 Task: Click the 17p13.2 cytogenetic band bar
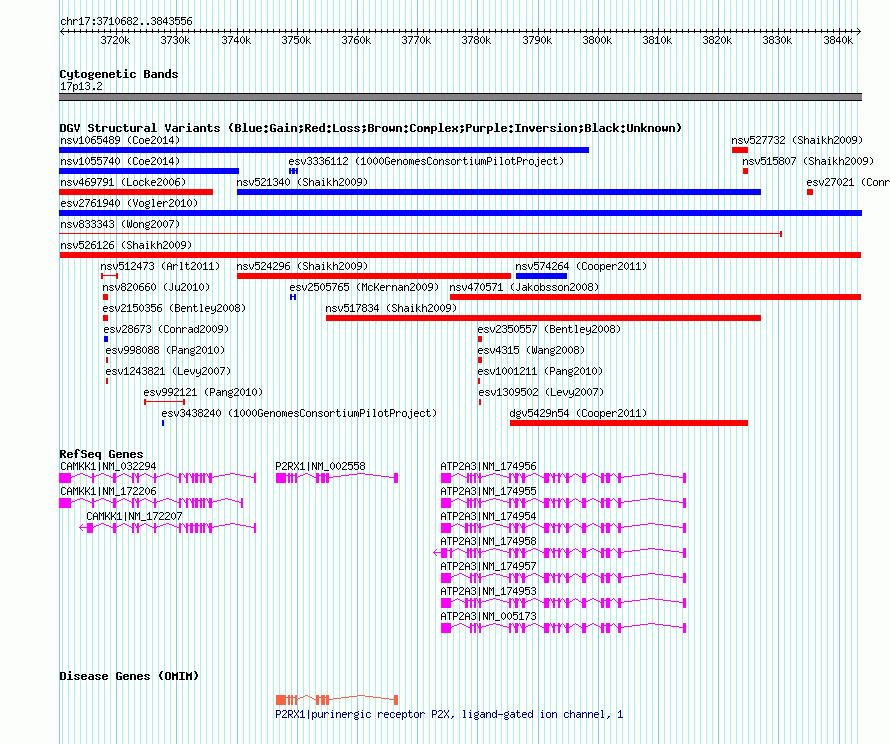pos(460,97)
